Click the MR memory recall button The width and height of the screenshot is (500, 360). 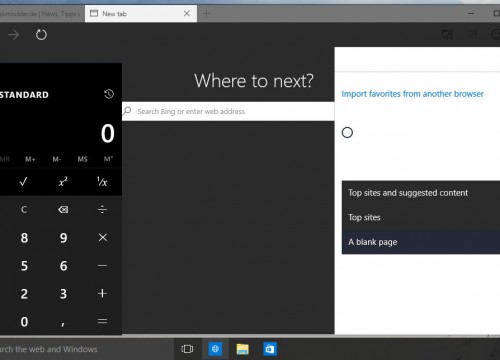[x=5, y=159]
